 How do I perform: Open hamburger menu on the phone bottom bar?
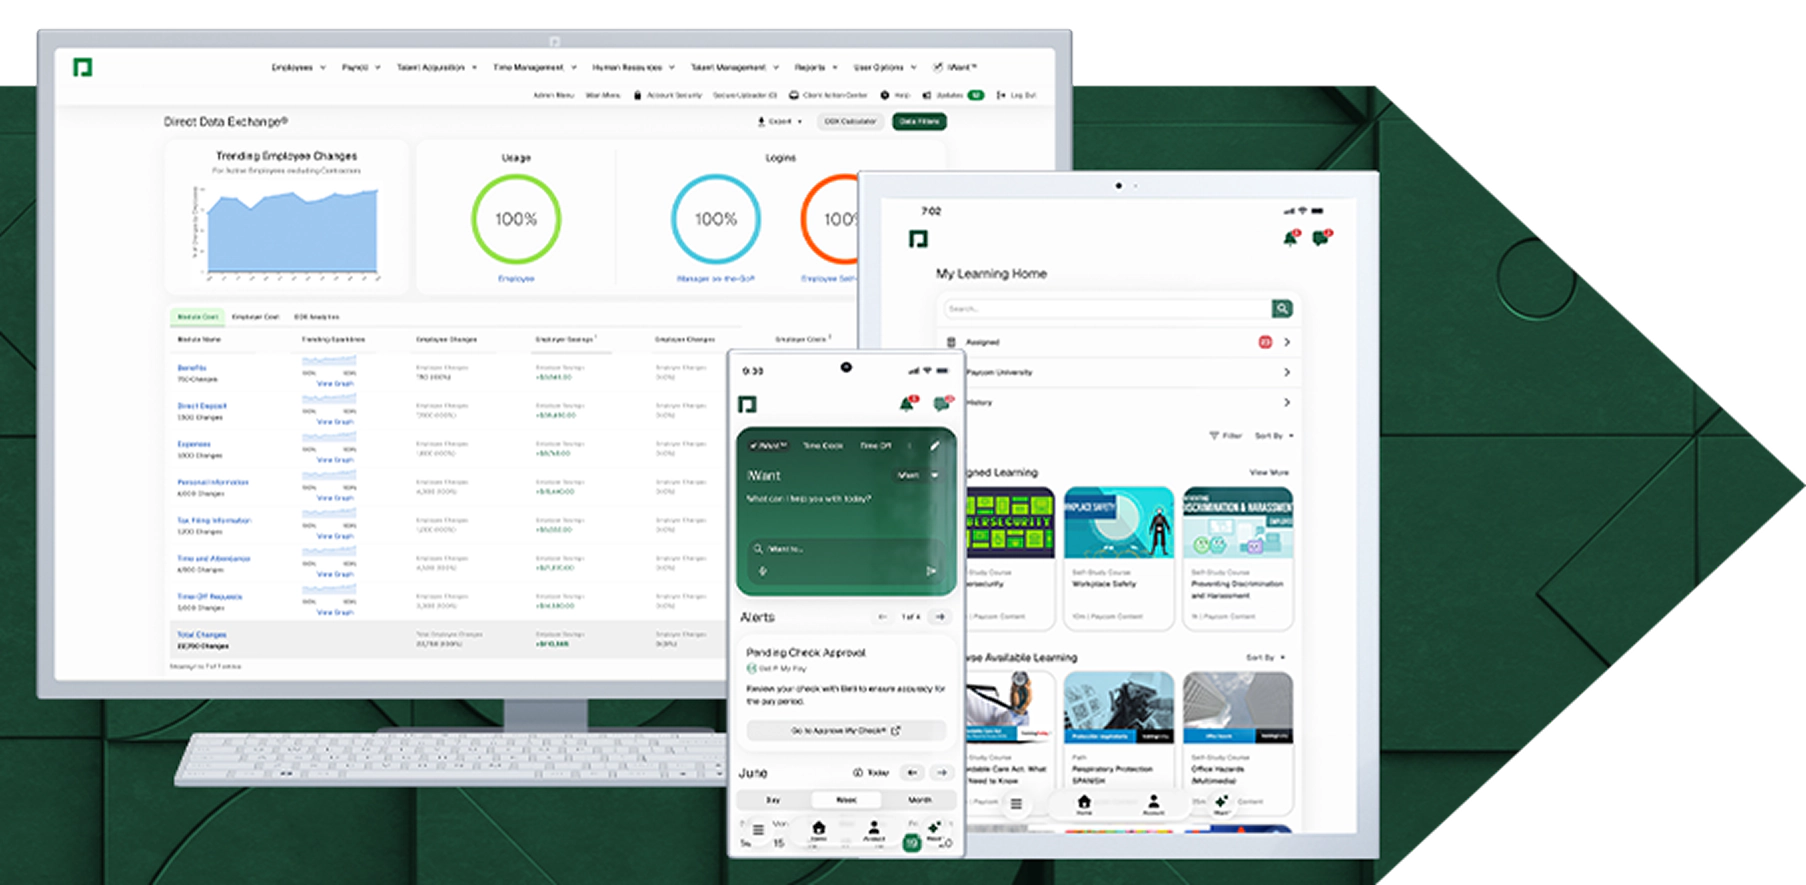[x=758, y=830]
